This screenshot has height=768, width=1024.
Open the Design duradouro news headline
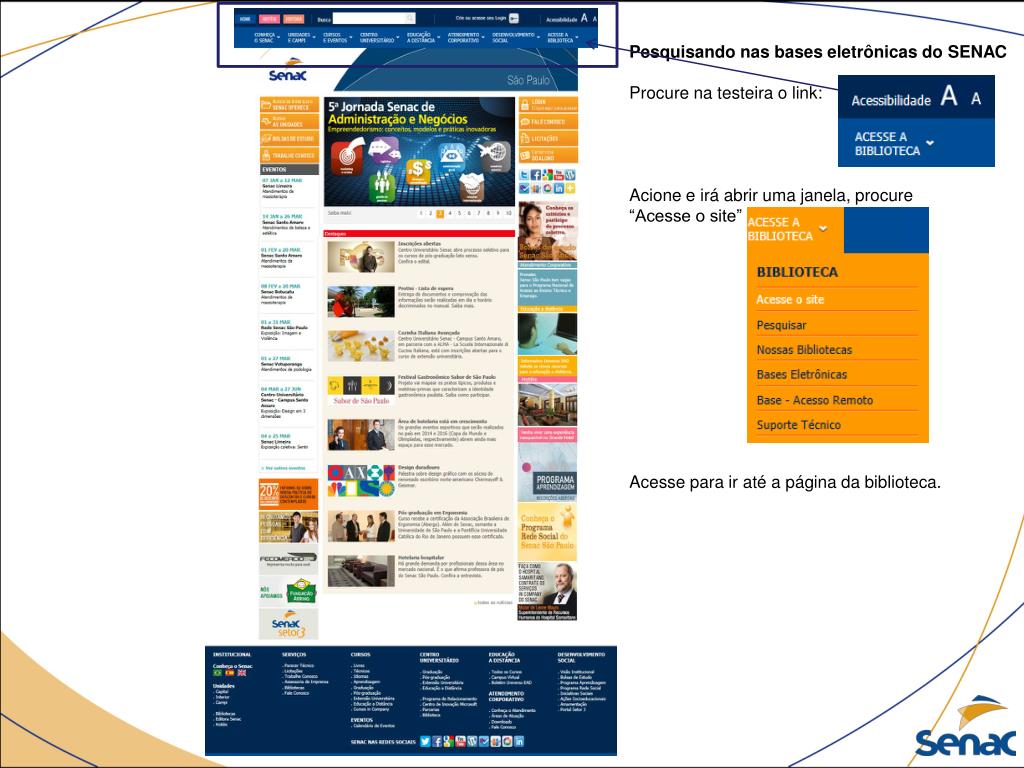tap(419, 468)
